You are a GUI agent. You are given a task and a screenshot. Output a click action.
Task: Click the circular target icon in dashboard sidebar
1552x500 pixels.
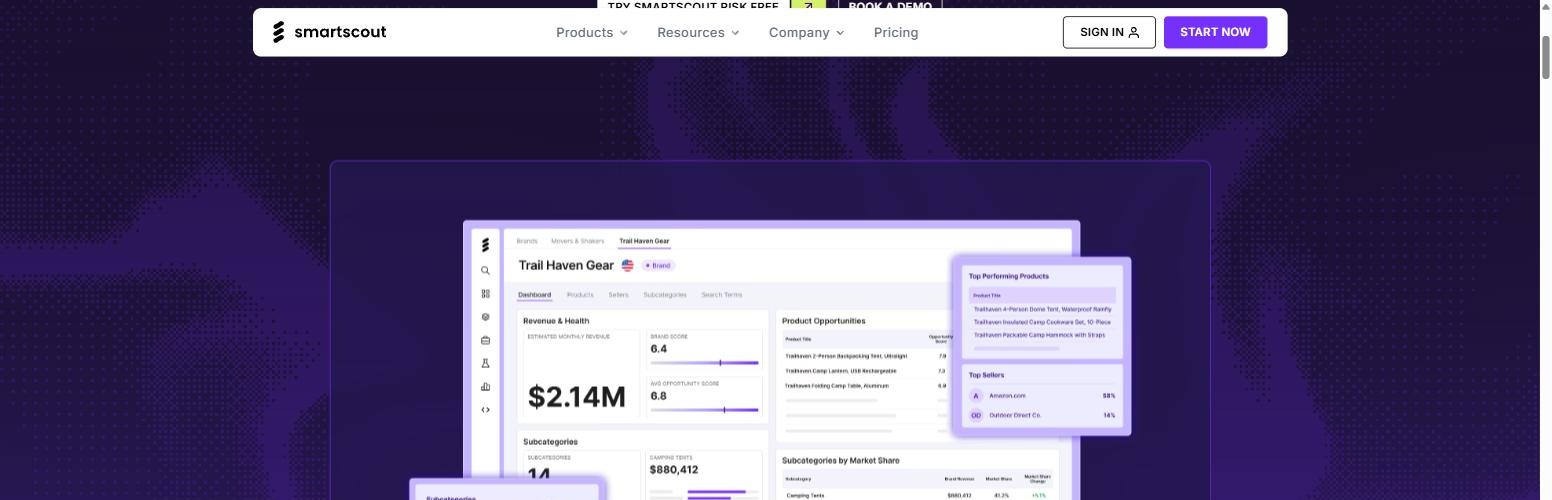pos(486,317)
